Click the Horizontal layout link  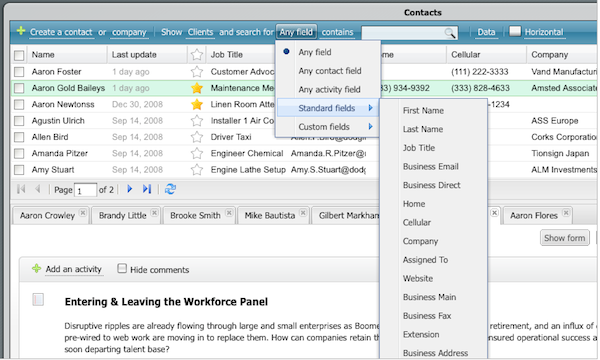(x=544, y=32)
